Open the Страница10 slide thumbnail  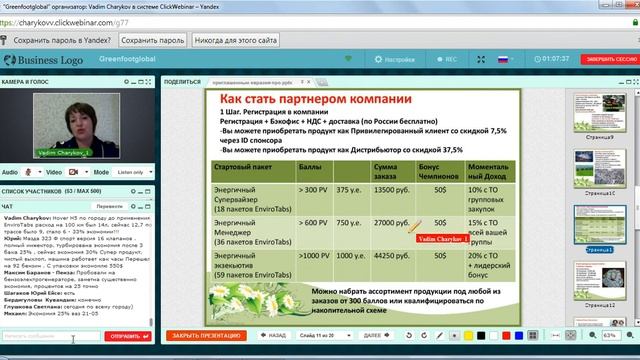coord(600,169)
